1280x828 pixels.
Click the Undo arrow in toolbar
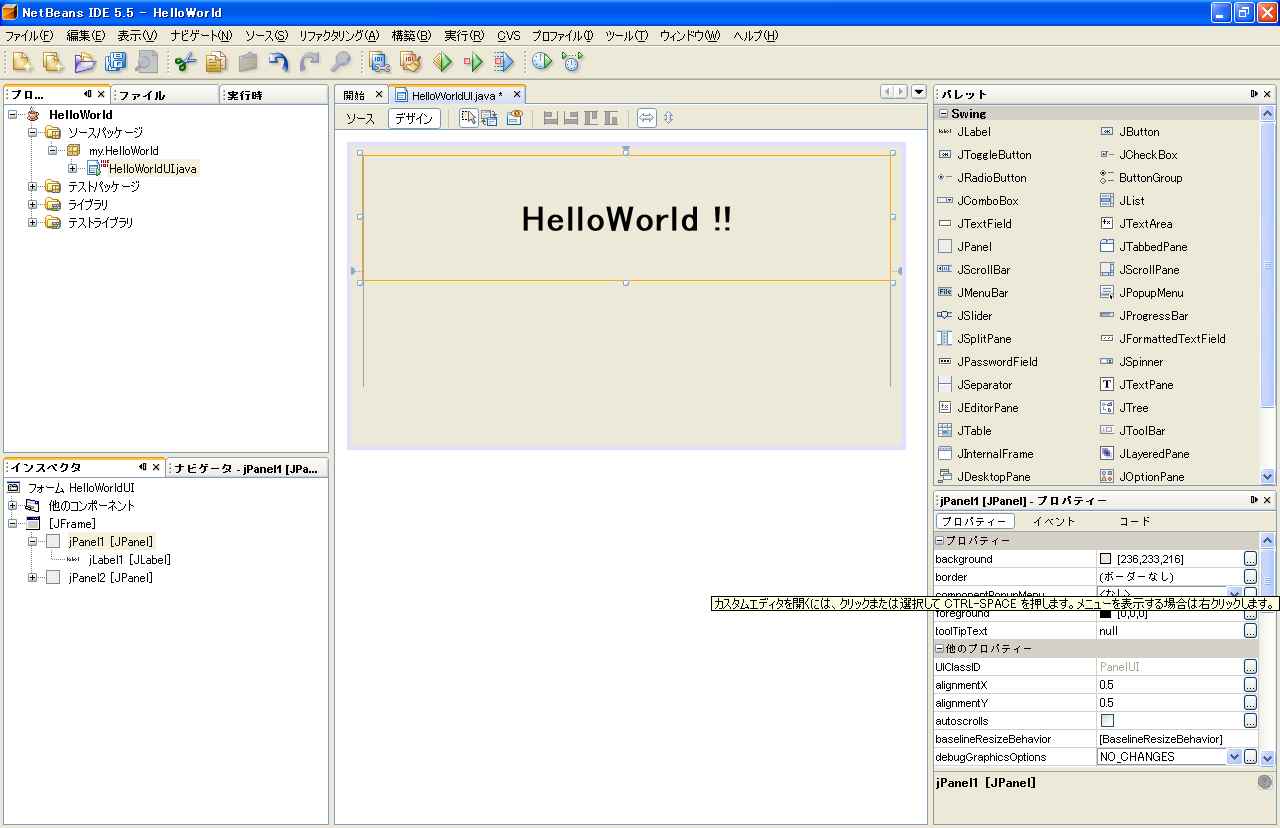coord(278,62)
